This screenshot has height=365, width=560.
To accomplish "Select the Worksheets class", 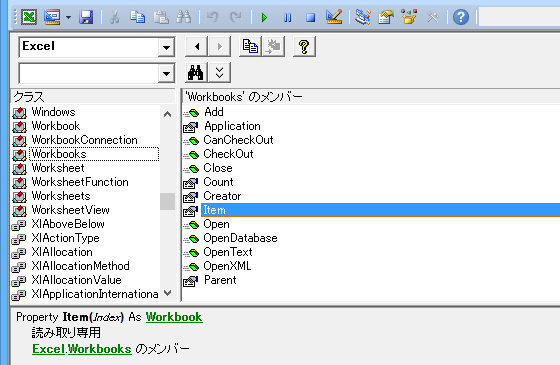I will [x=61, y=196].
